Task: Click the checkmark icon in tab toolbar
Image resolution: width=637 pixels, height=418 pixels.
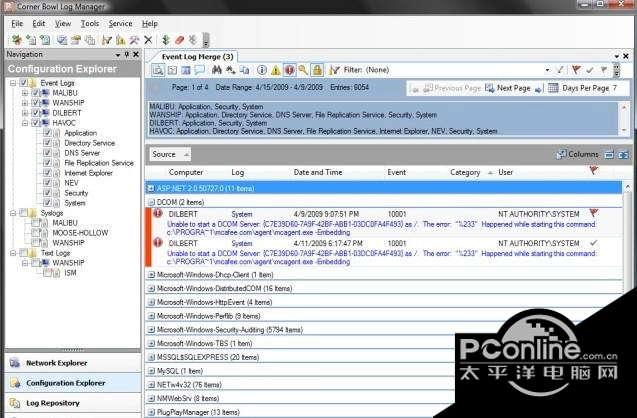Action: pyautogui.click(x=590, y=70)
